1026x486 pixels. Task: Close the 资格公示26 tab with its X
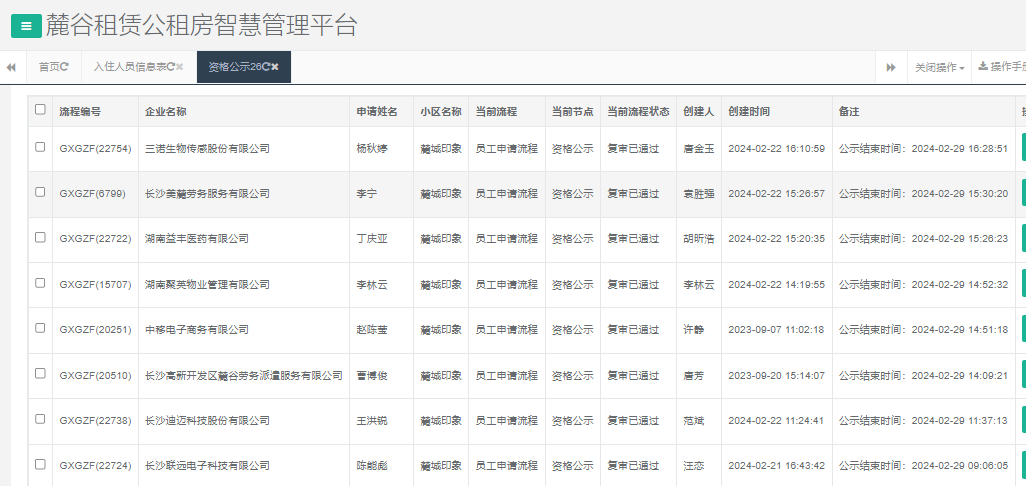pyautogui.click(x=275, y=67)
